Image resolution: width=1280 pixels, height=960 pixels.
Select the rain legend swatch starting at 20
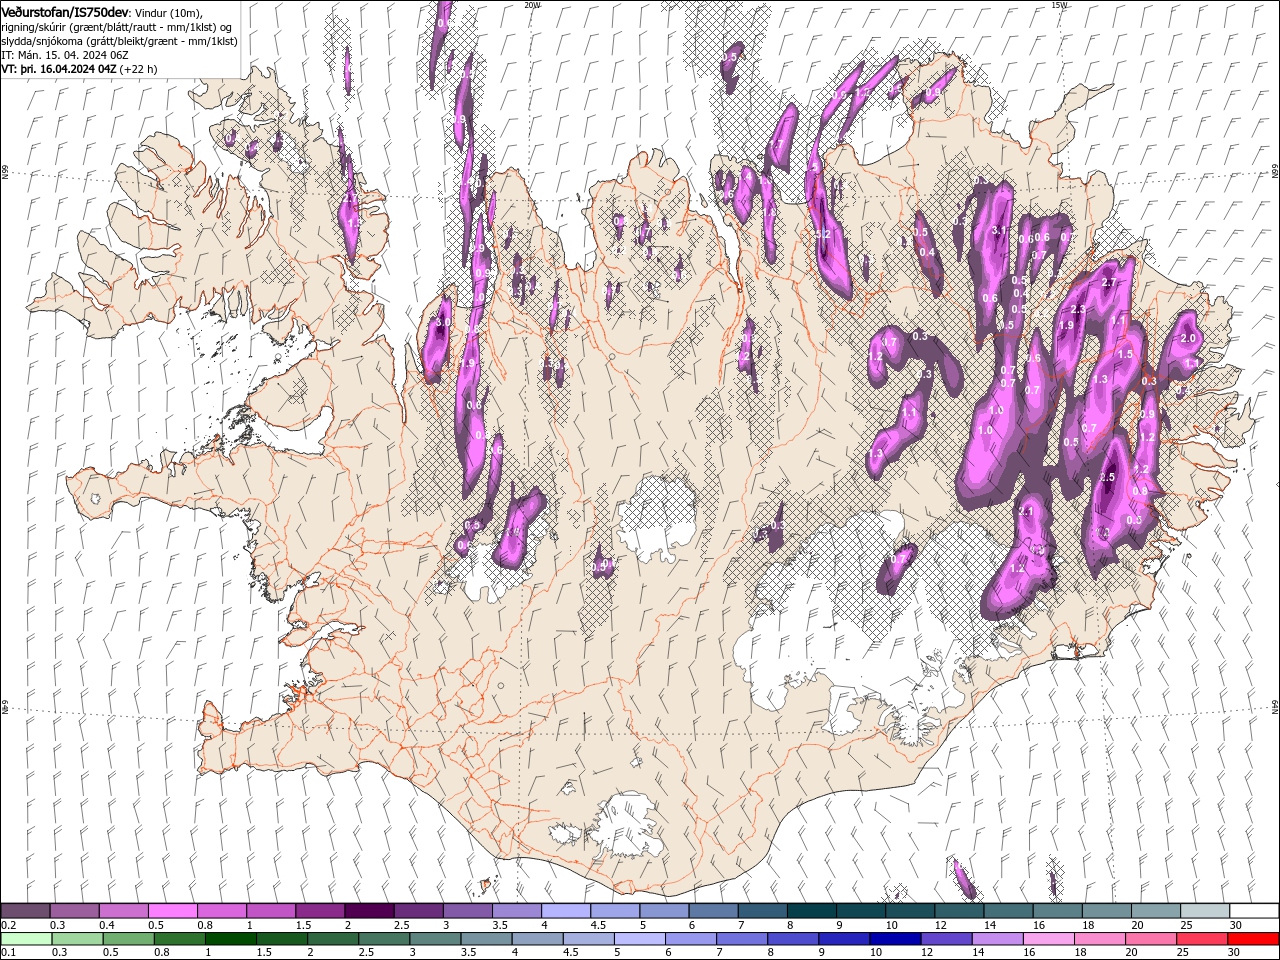[1151, 939]
